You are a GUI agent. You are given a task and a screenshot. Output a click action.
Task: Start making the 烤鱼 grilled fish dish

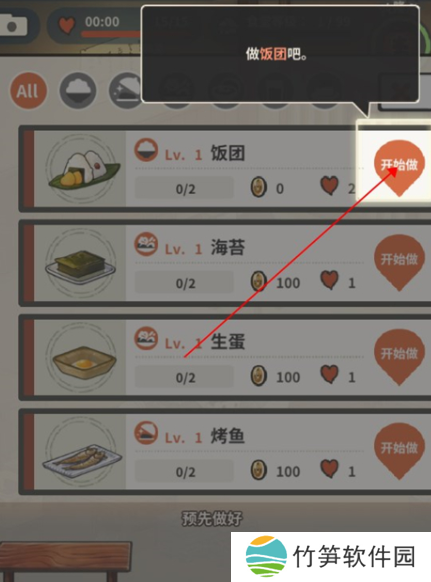(x=399, y=451)
